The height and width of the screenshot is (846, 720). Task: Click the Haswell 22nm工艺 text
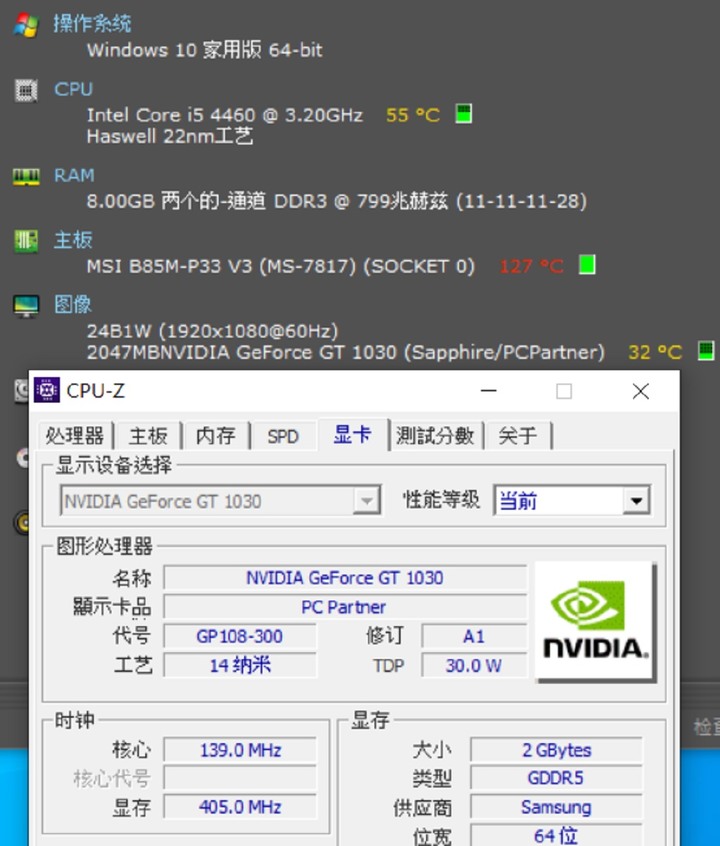169,136
